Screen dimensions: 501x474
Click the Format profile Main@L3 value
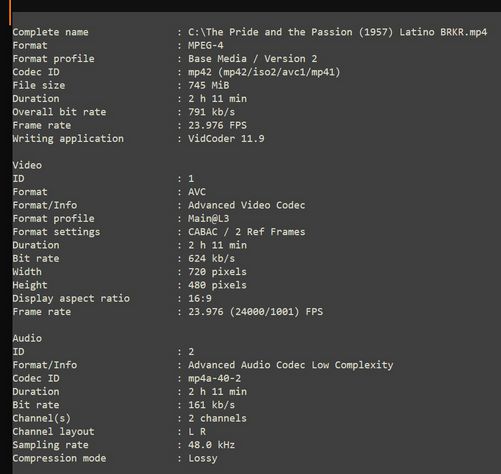point(209,219)
